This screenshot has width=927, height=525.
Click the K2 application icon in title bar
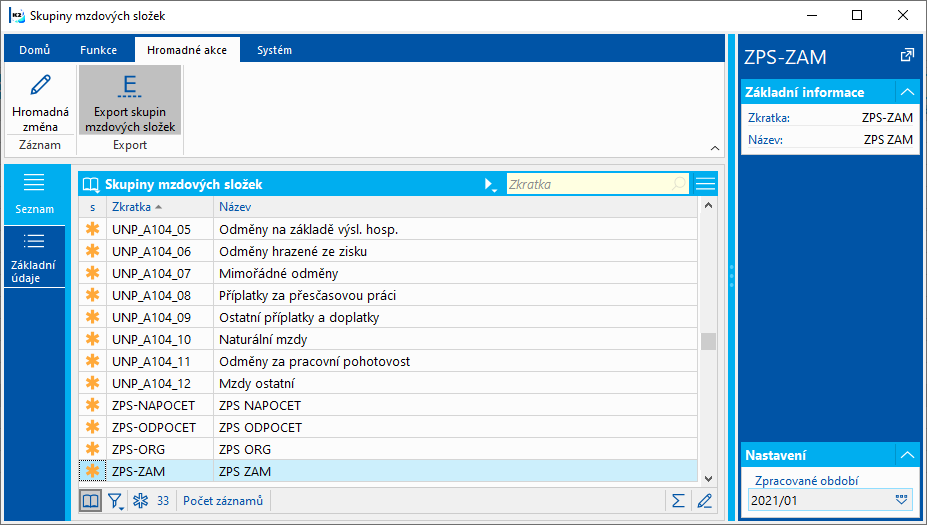[17, 15]
